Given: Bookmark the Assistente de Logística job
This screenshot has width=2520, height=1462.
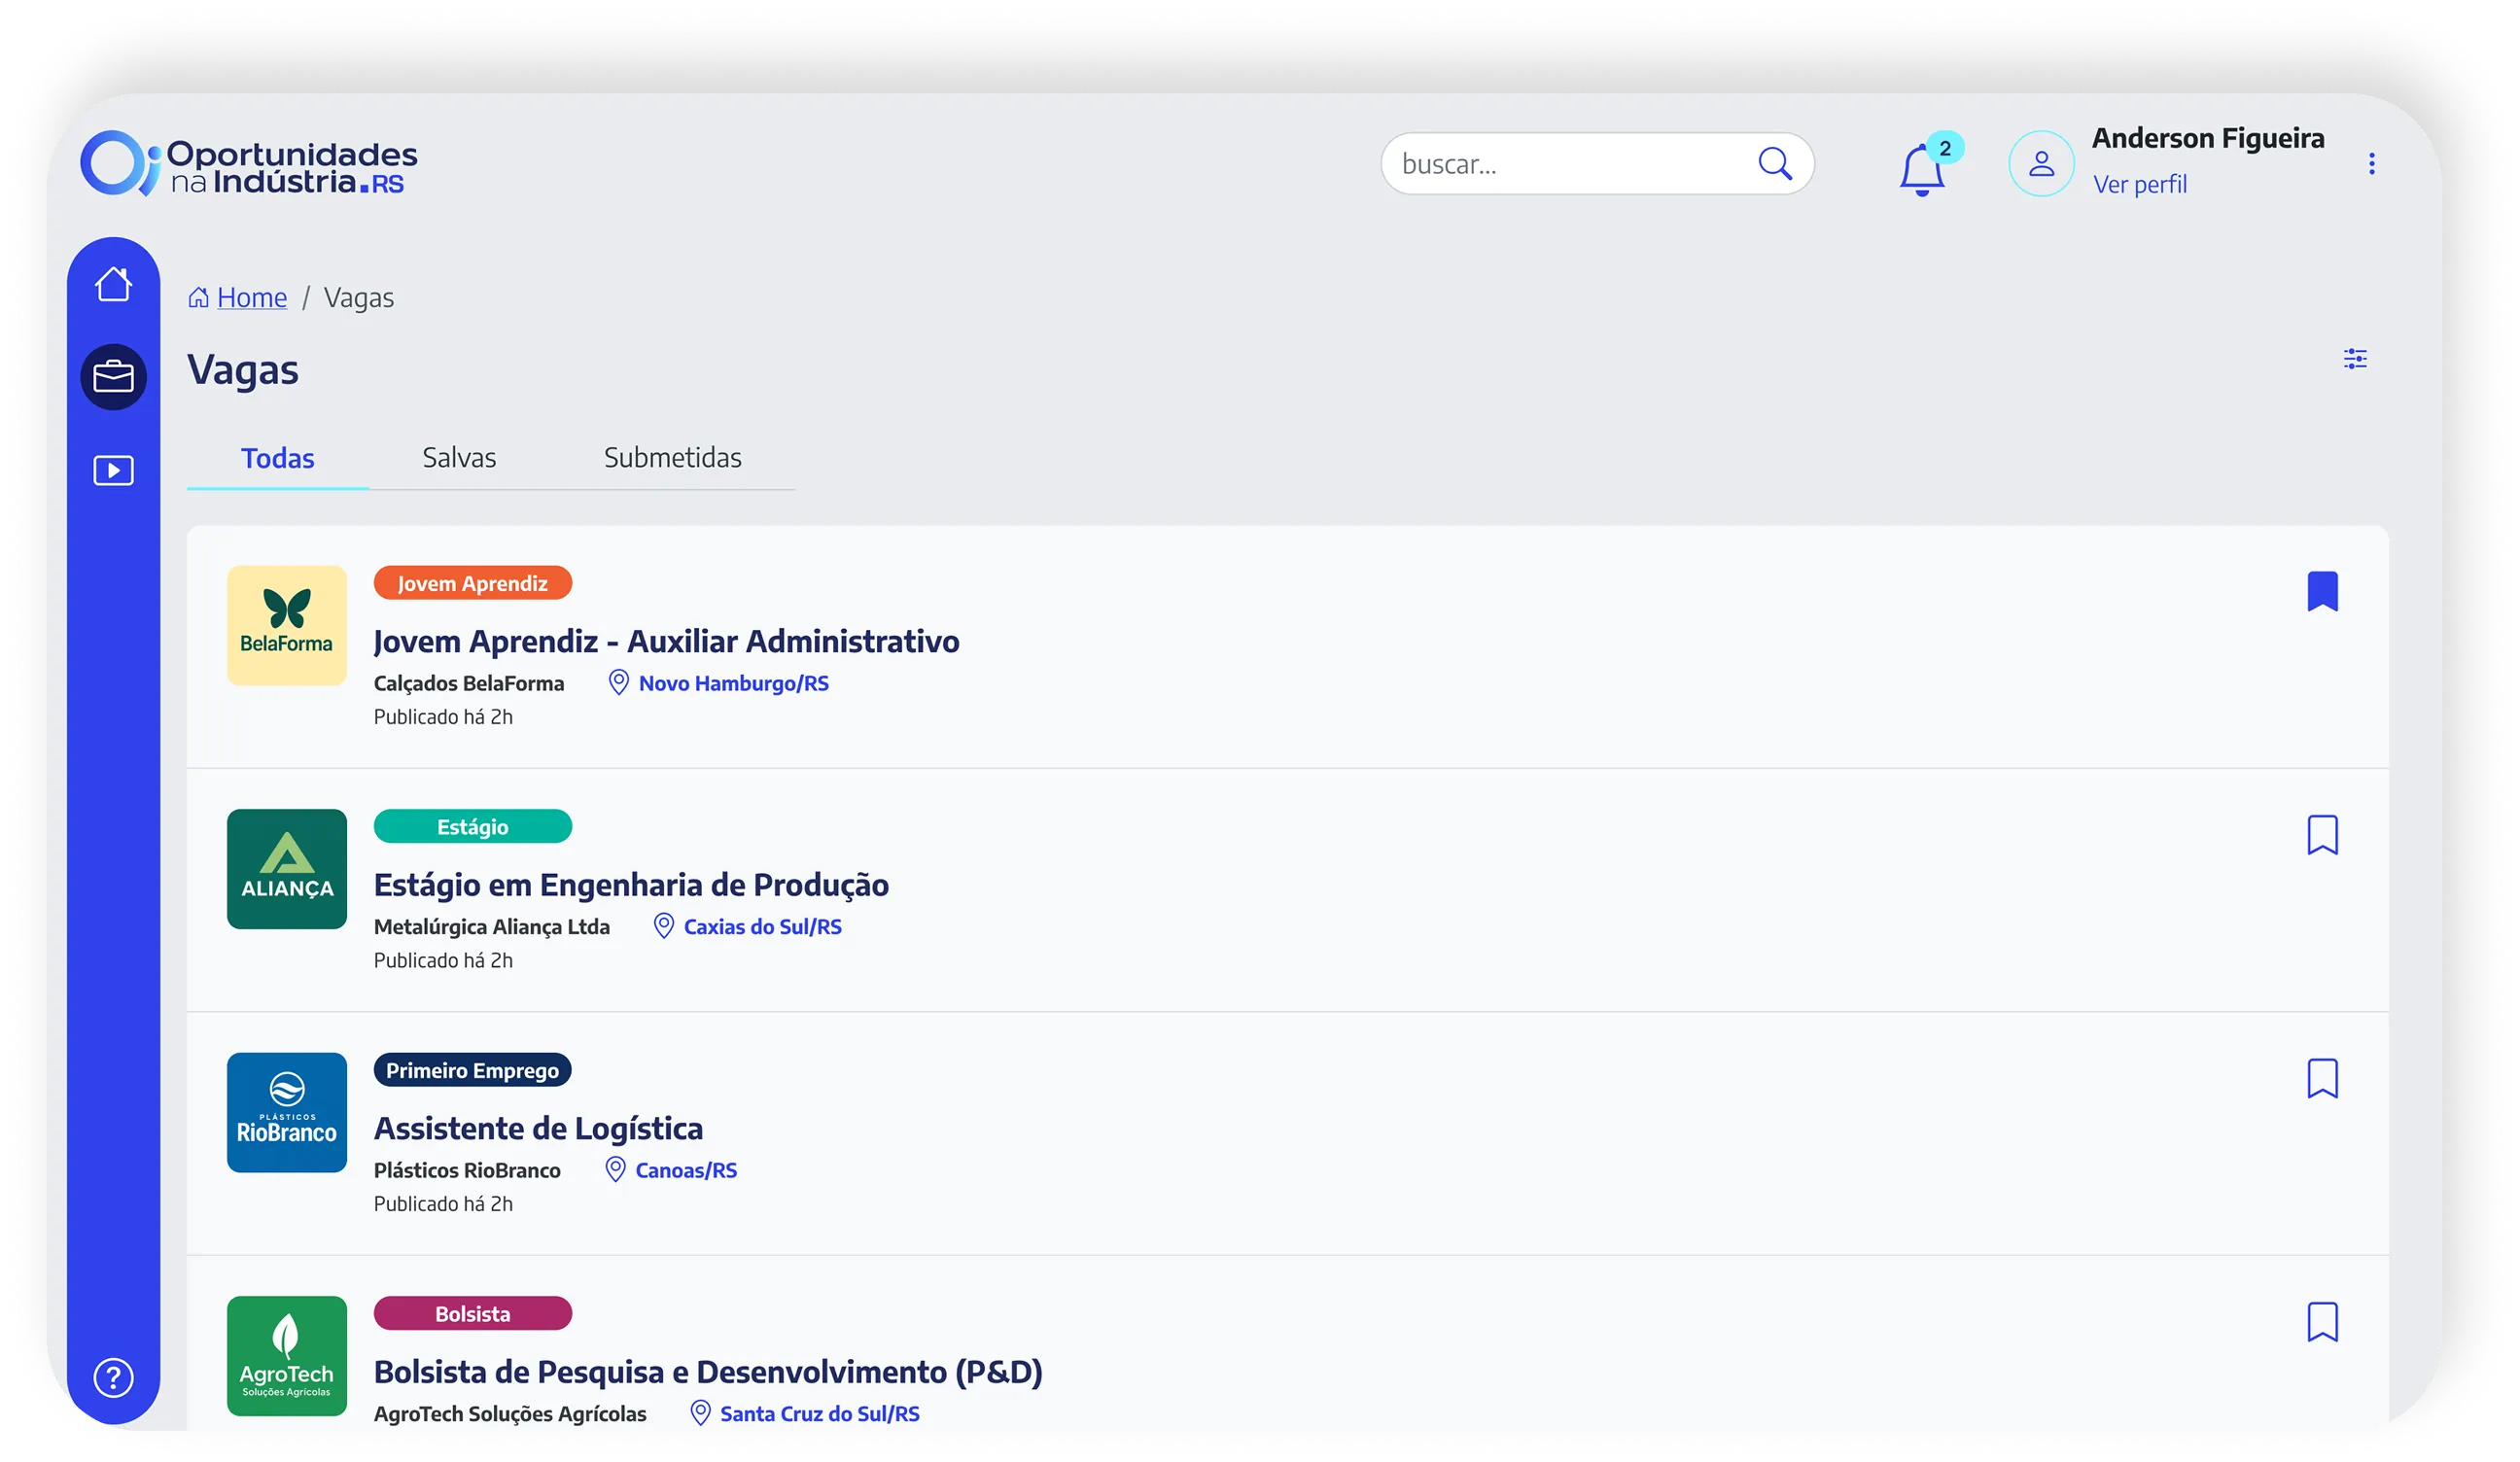Looking at the screenshot, I should (x=2322, y=1078).
